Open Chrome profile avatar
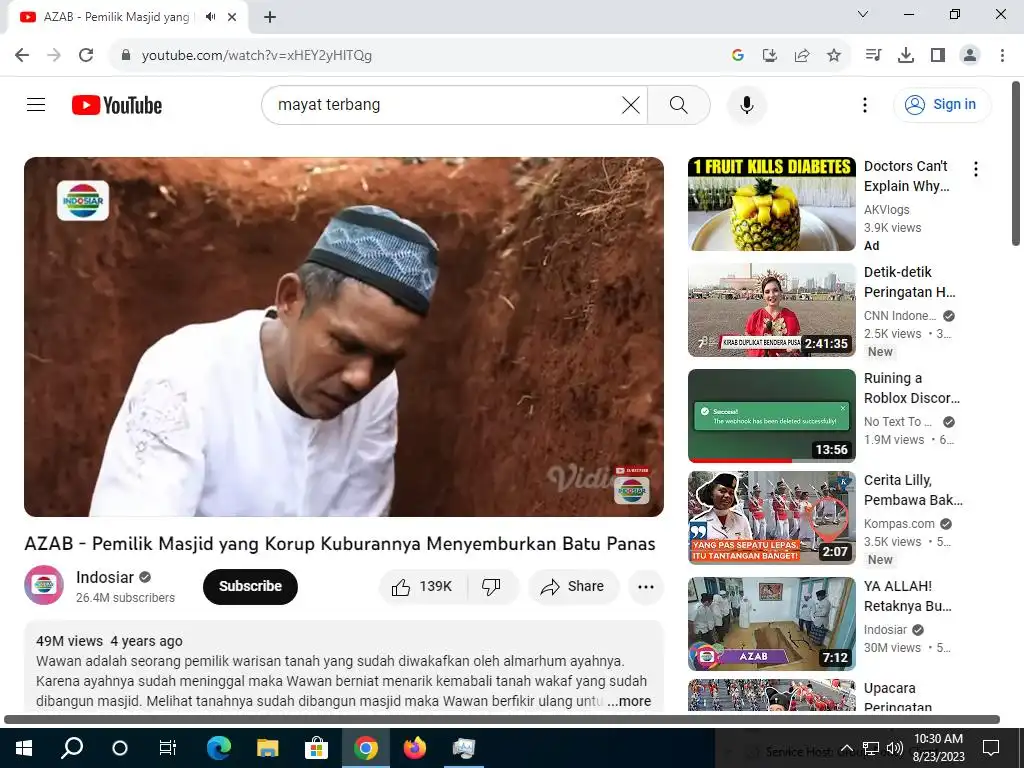This screenshot has height=768, width=1024. pos(970,55)
